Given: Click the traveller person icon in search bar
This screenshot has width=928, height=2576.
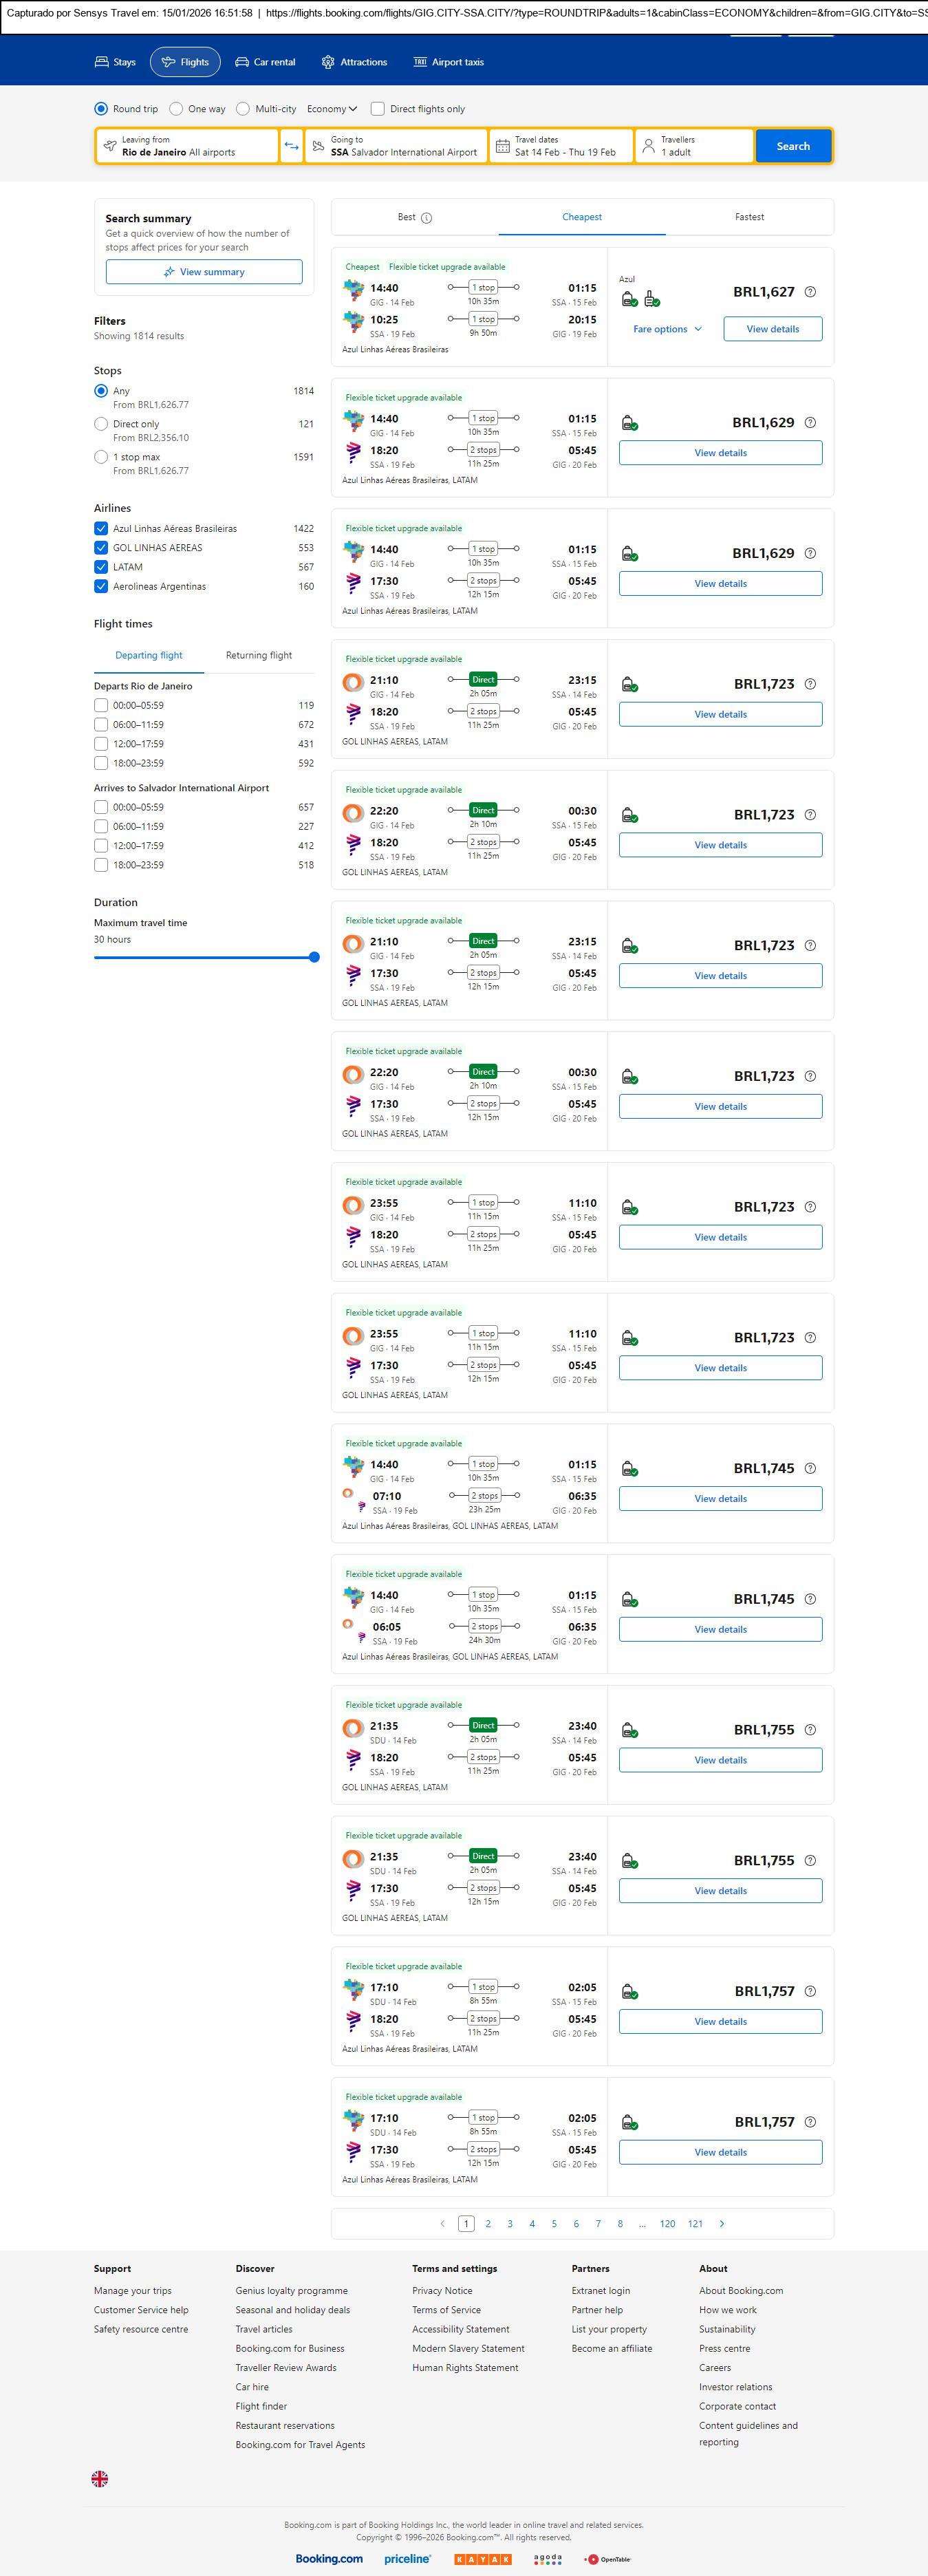Looking at the screenshot, I should 648,146.
